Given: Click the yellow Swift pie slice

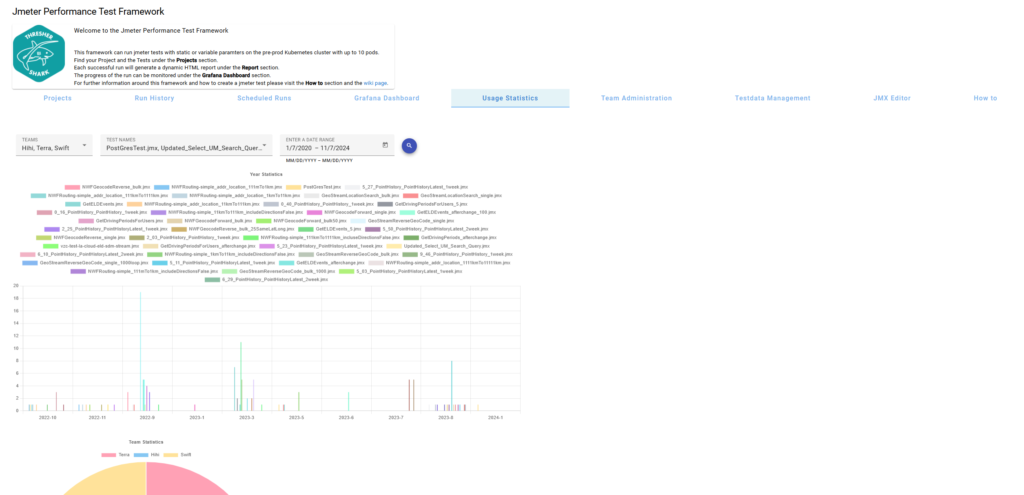Looking at the screenshot, I should coord(111,483).
